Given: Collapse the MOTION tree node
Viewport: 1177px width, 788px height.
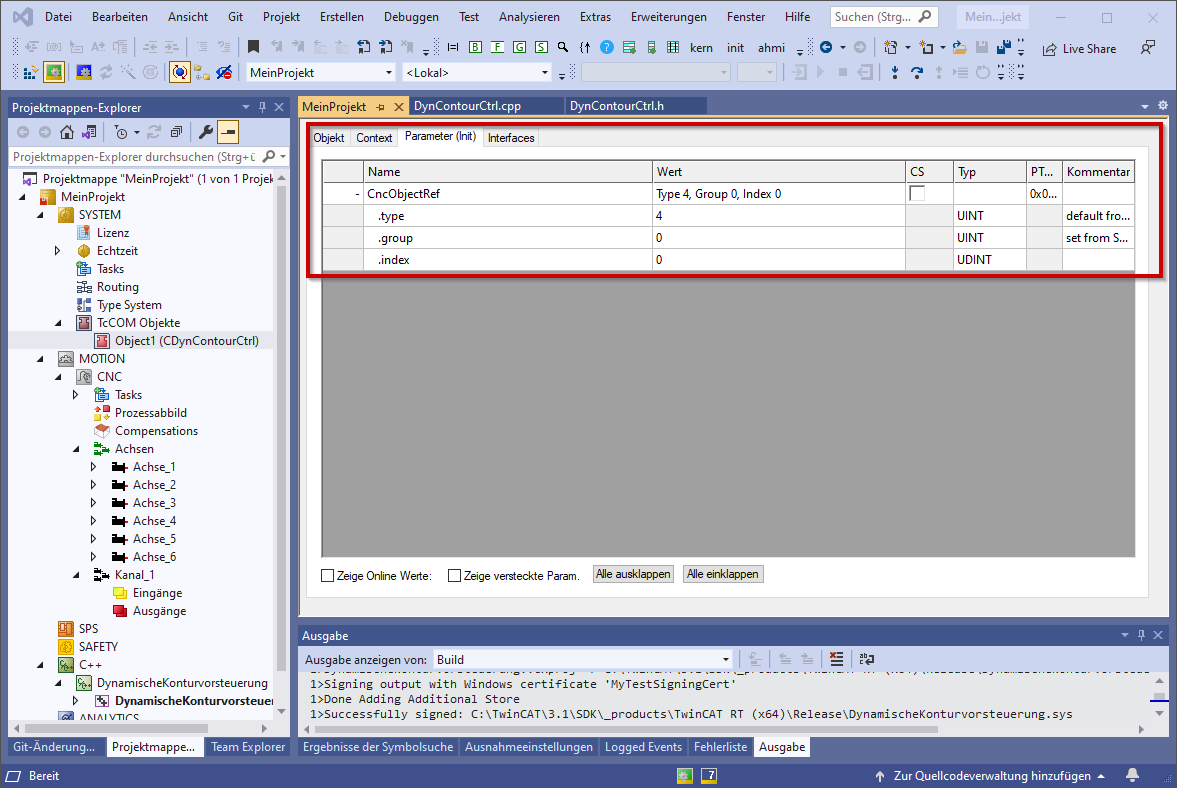Looking at the screenshot, I should [41, 359].
